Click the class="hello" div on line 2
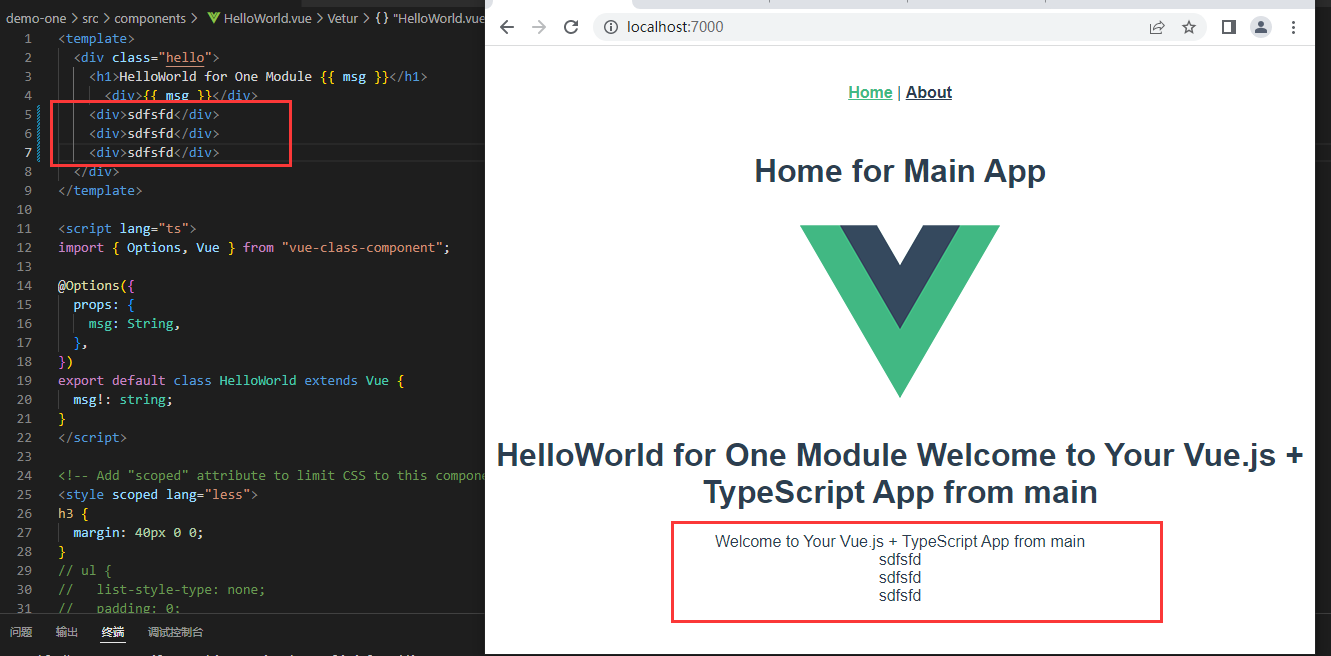This screenshot has height=656, width=1331. [x=146, y=57]
